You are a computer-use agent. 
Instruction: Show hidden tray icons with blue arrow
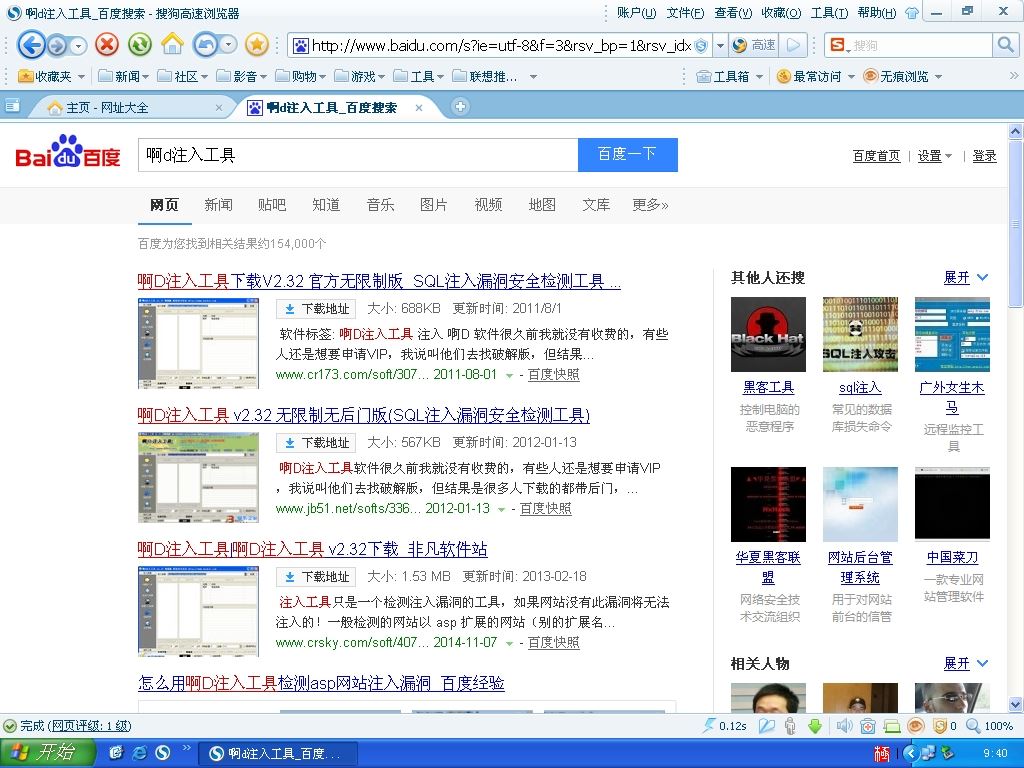click(x=912, y=753)
